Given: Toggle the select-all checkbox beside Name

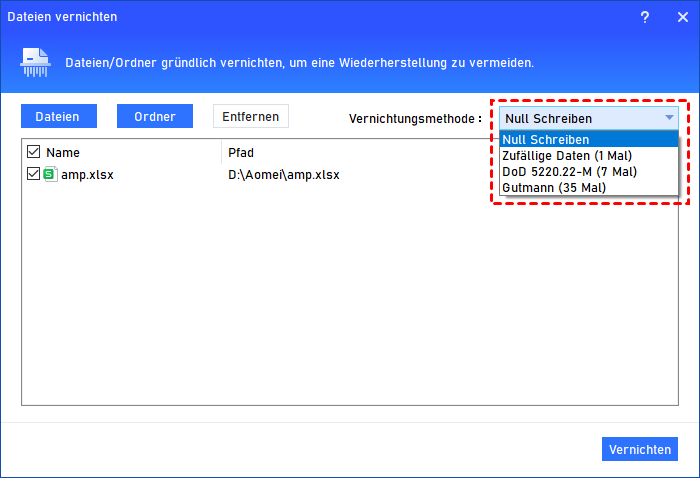Looking at the screenshot, I should [x=33, y=153].
